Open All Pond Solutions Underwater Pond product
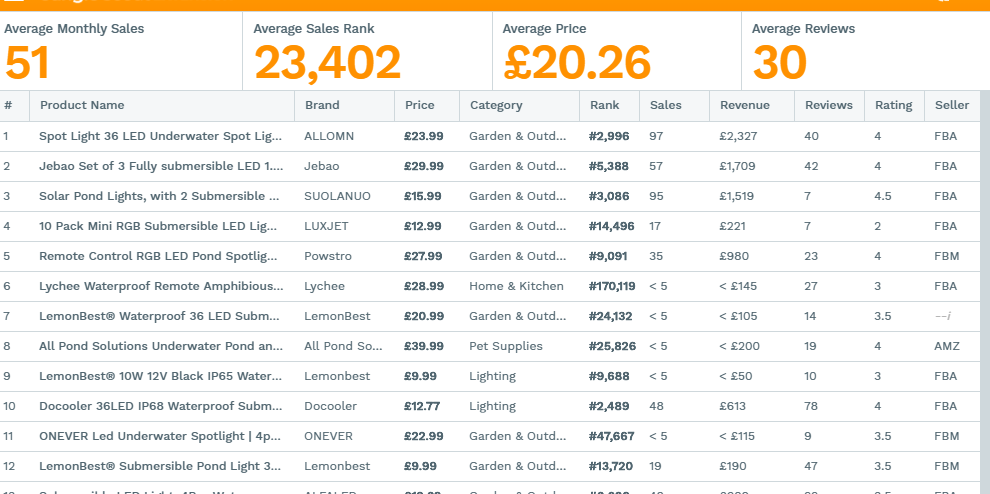 [x=161, y=346]
